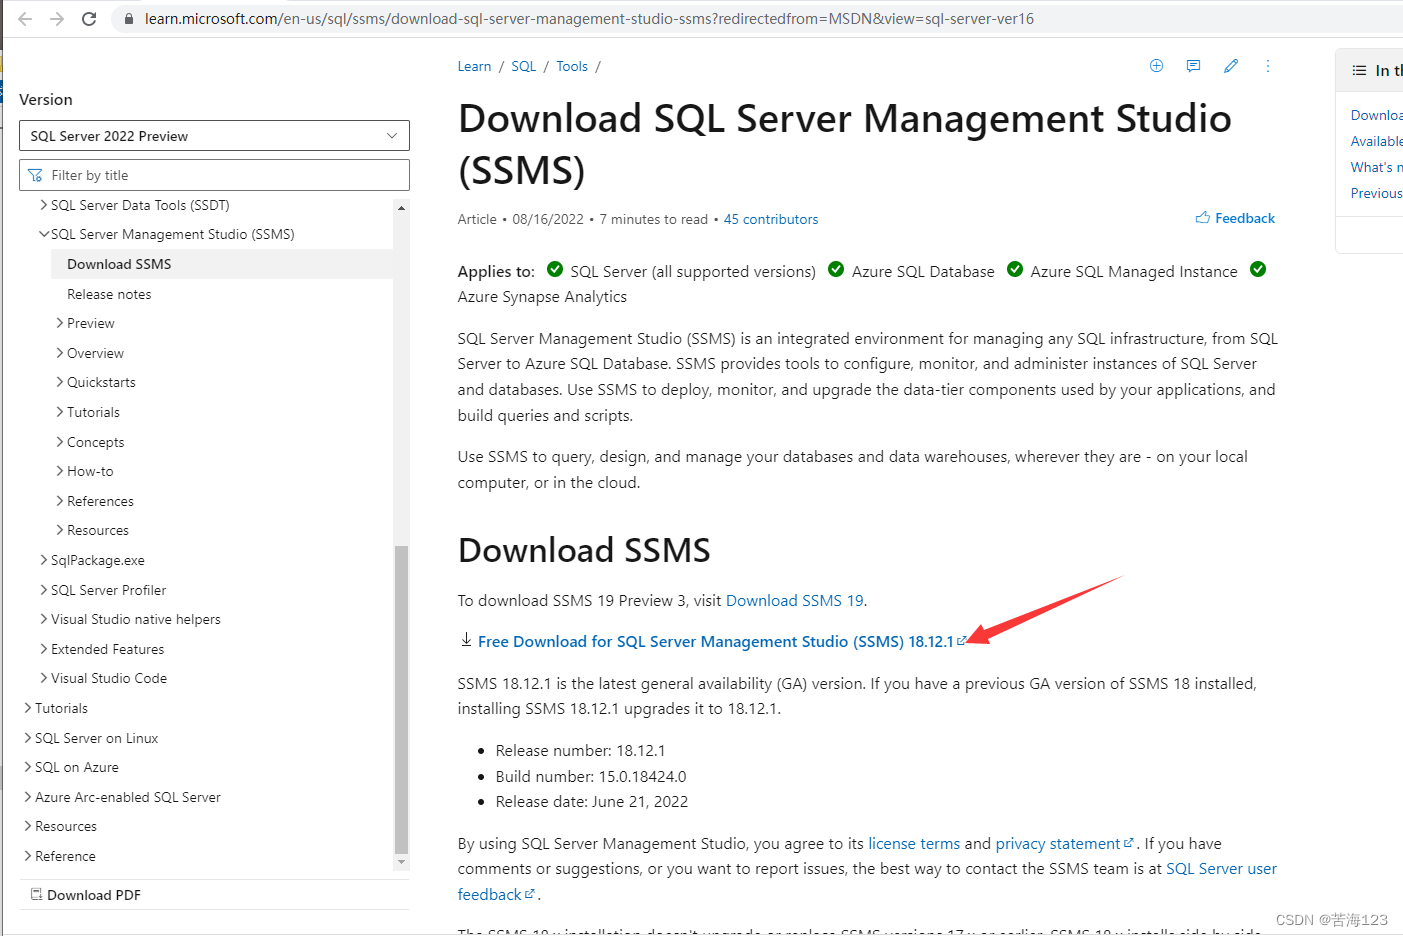
Task: Click the 'In this article' list icon
Action: (1359, 70)
